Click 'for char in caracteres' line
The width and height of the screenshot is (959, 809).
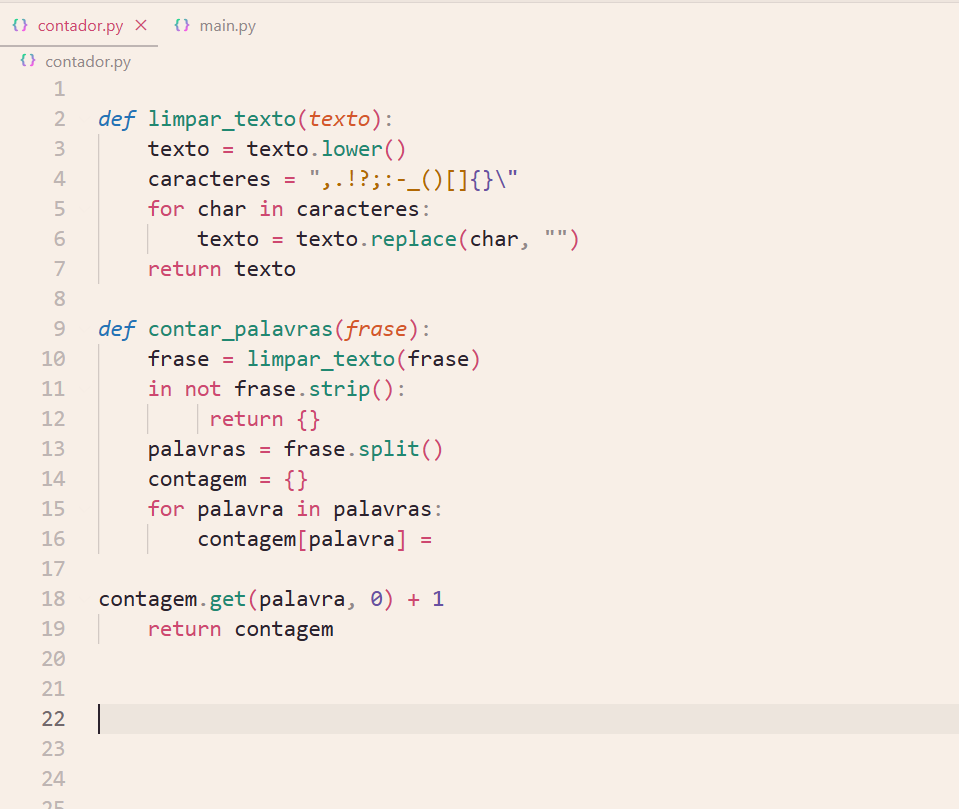[x=289, y=209]
